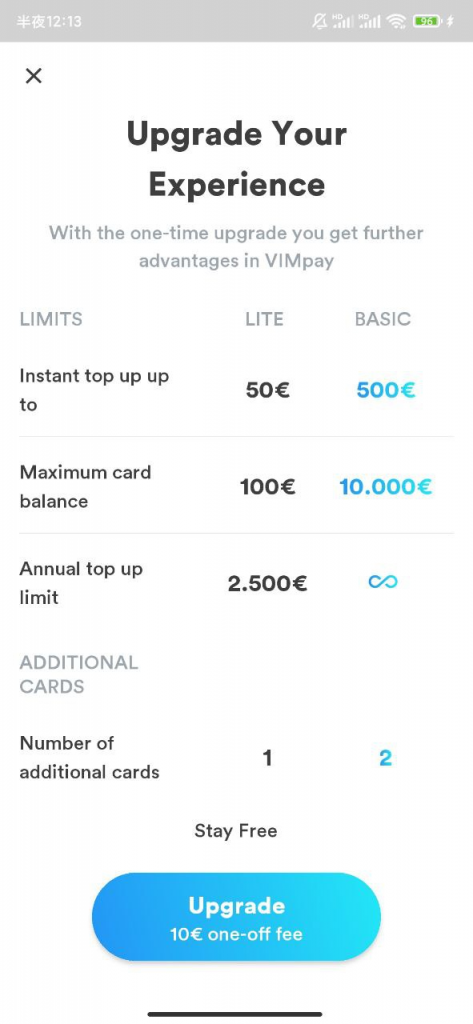Tap the BASIC additional cards count 2
The height and width of the screenshot is (1024, 473).
click(385, 758)
